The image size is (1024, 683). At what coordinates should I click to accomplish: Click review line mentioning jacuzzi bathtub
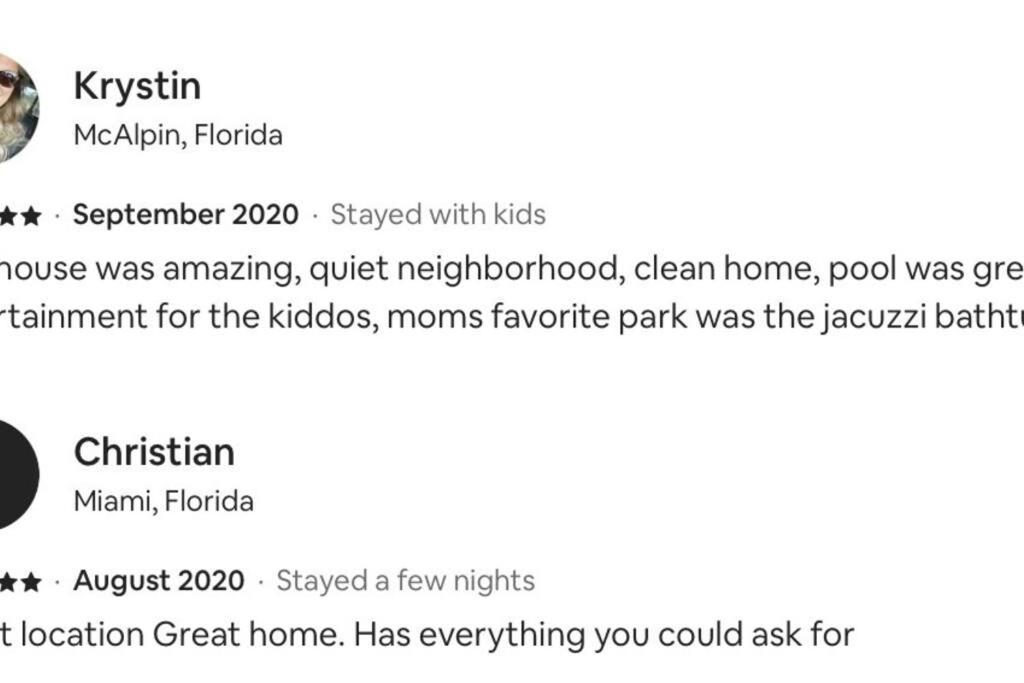tap(512, 317)
